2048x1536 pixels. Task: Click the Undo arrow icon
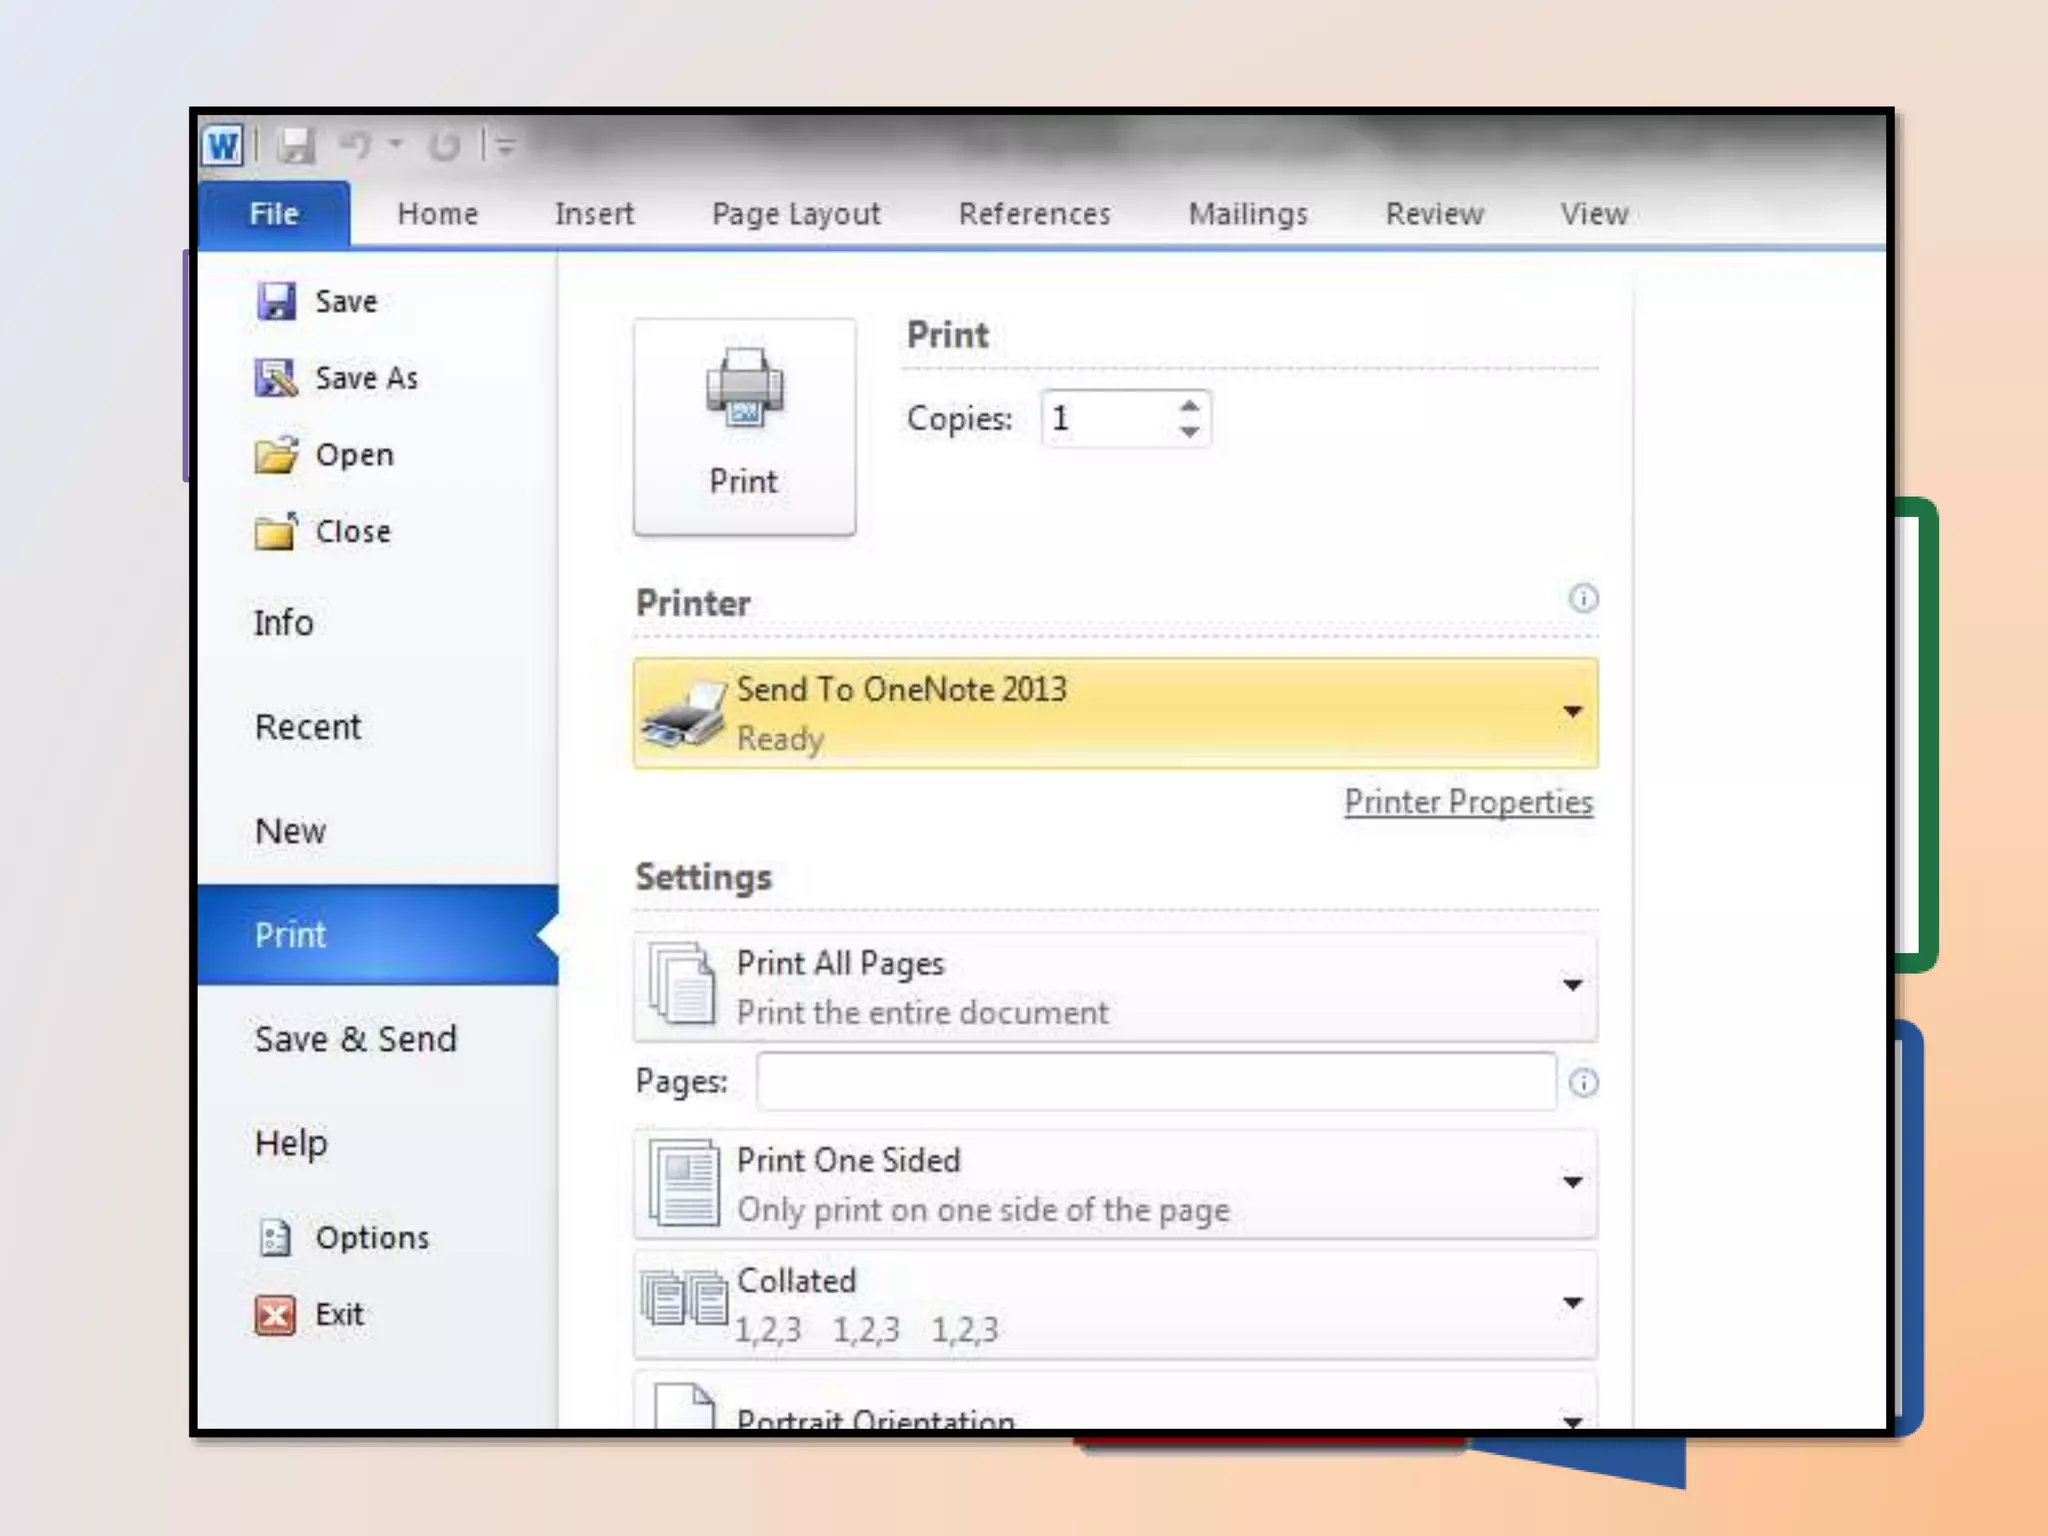355,147
